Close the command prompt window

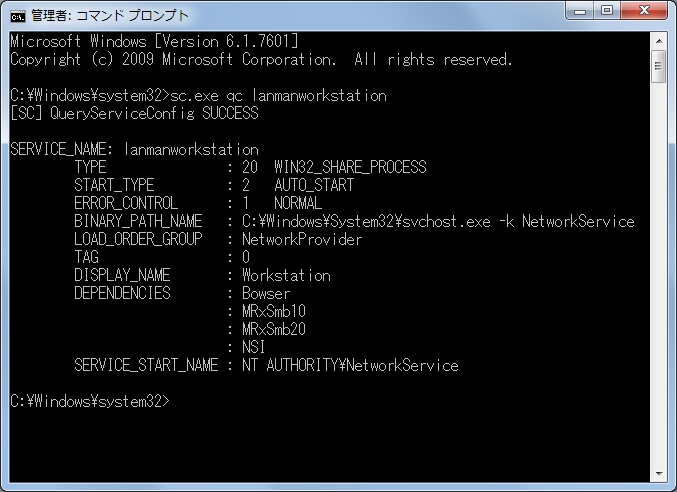tap(644, 11)
